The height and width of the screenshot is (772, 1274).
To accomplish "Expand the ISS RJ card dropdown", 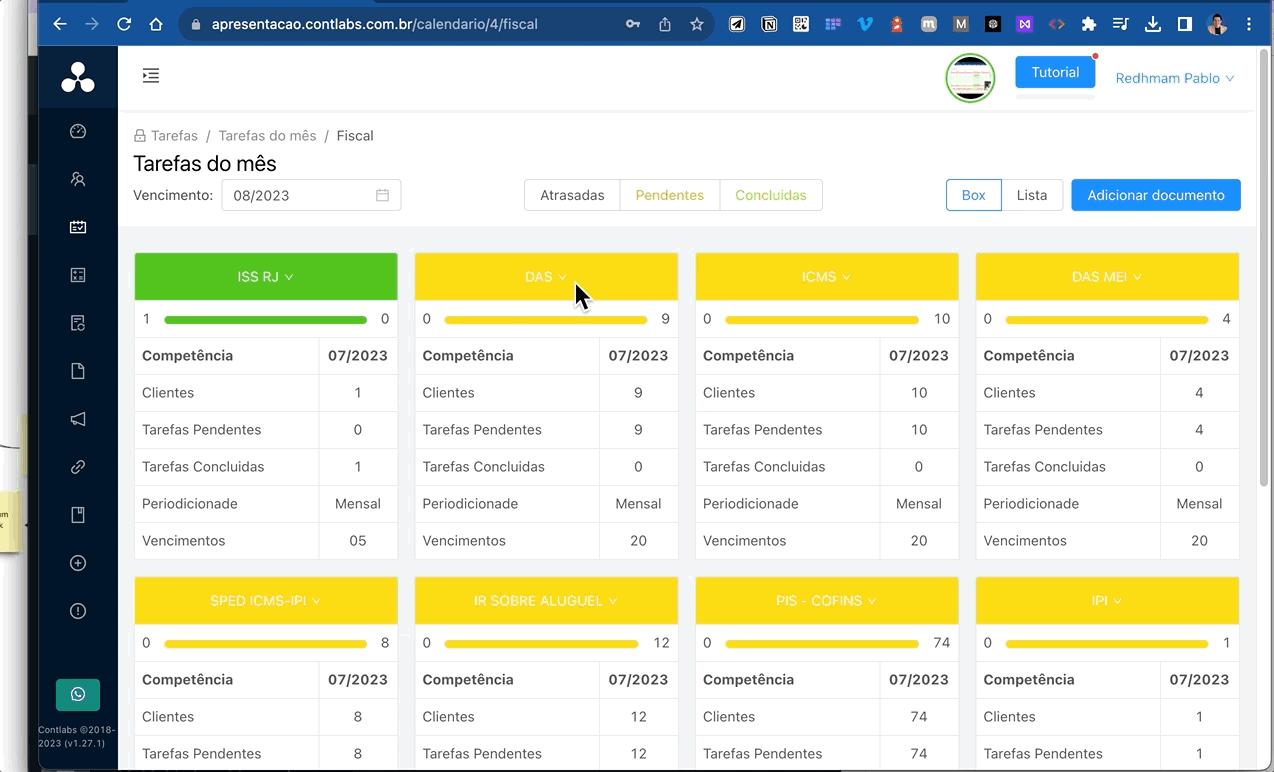I will (x=266, y=277).
